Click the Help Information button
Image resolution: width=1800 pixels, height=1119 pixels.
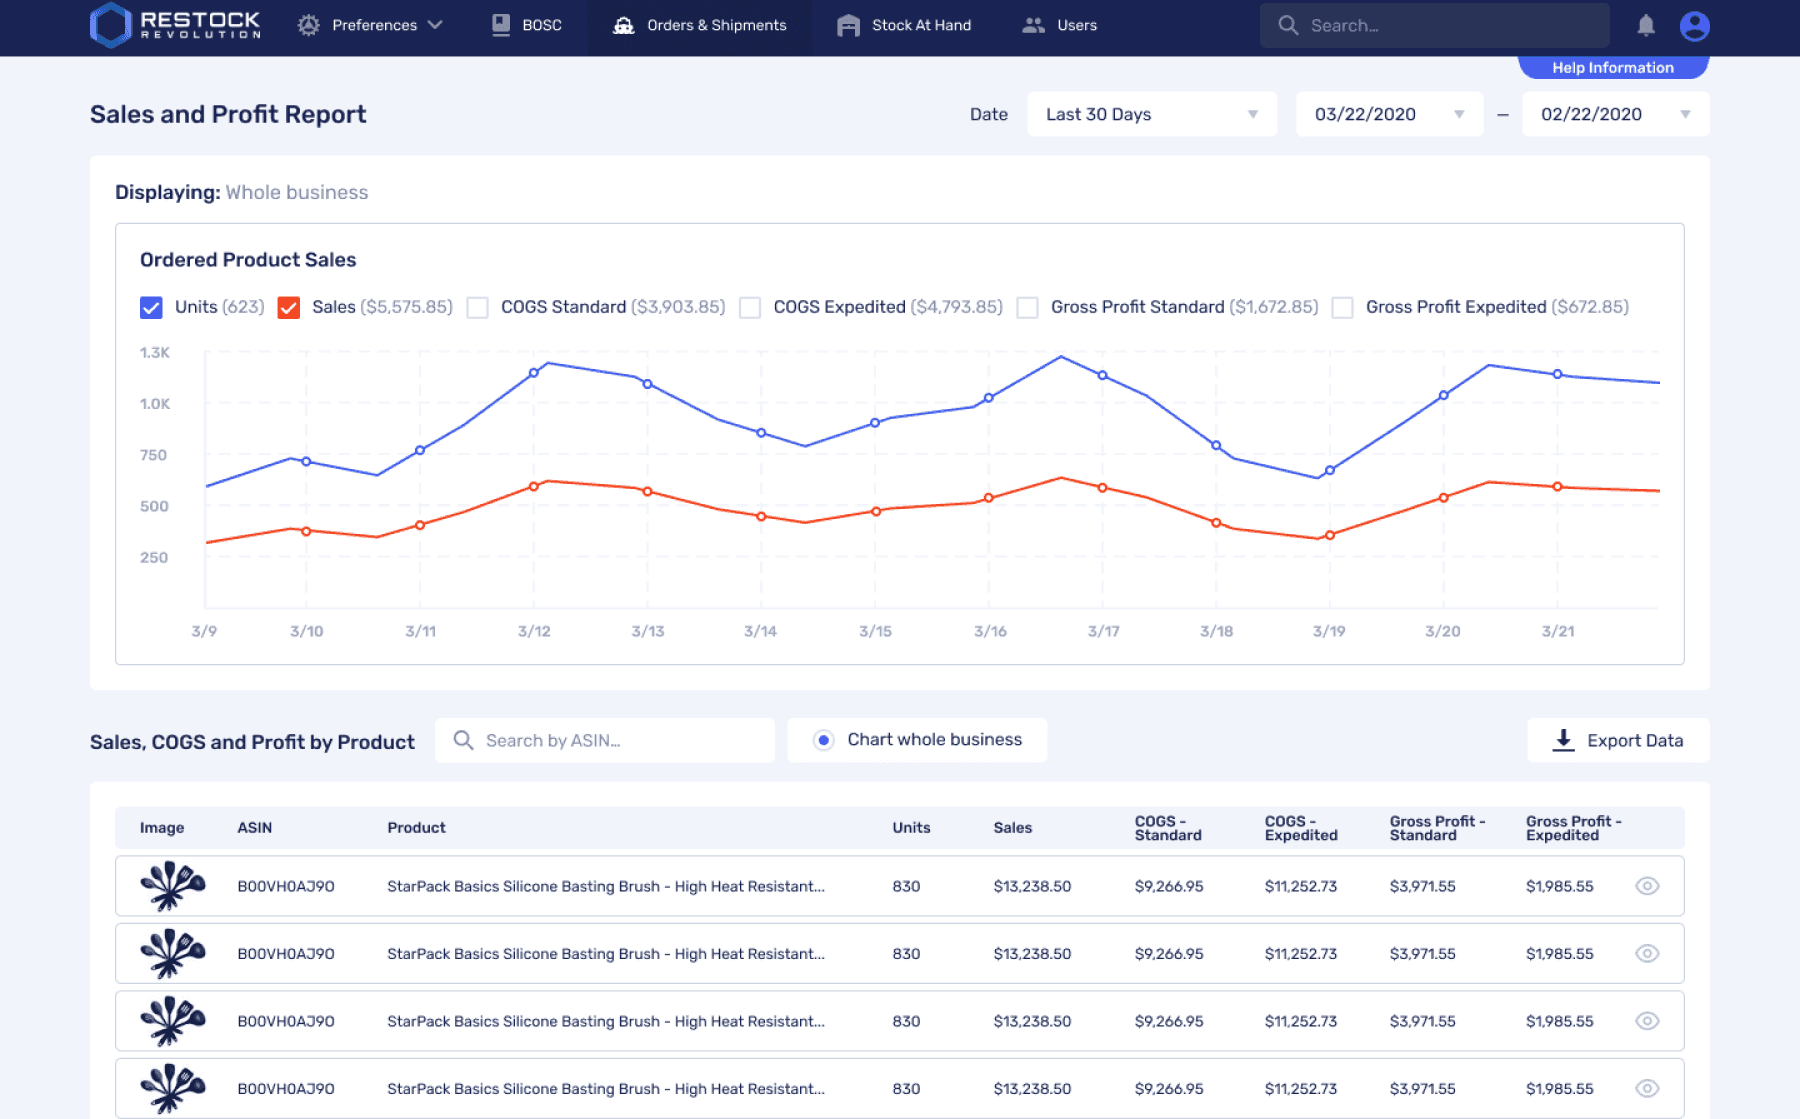1613,67
